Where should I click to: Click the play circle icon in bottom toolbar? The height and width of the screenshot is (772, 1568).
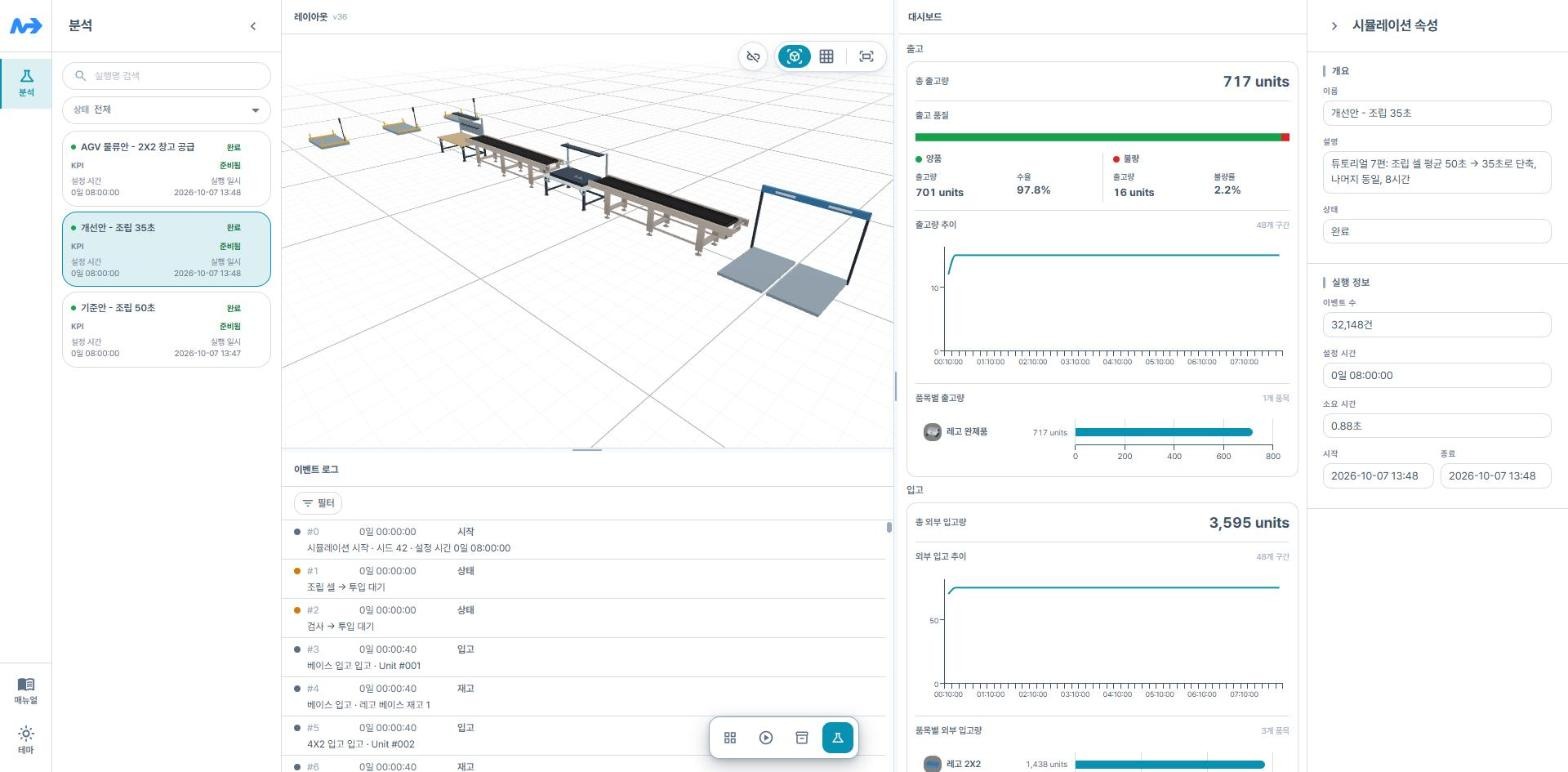pos(766,738)
